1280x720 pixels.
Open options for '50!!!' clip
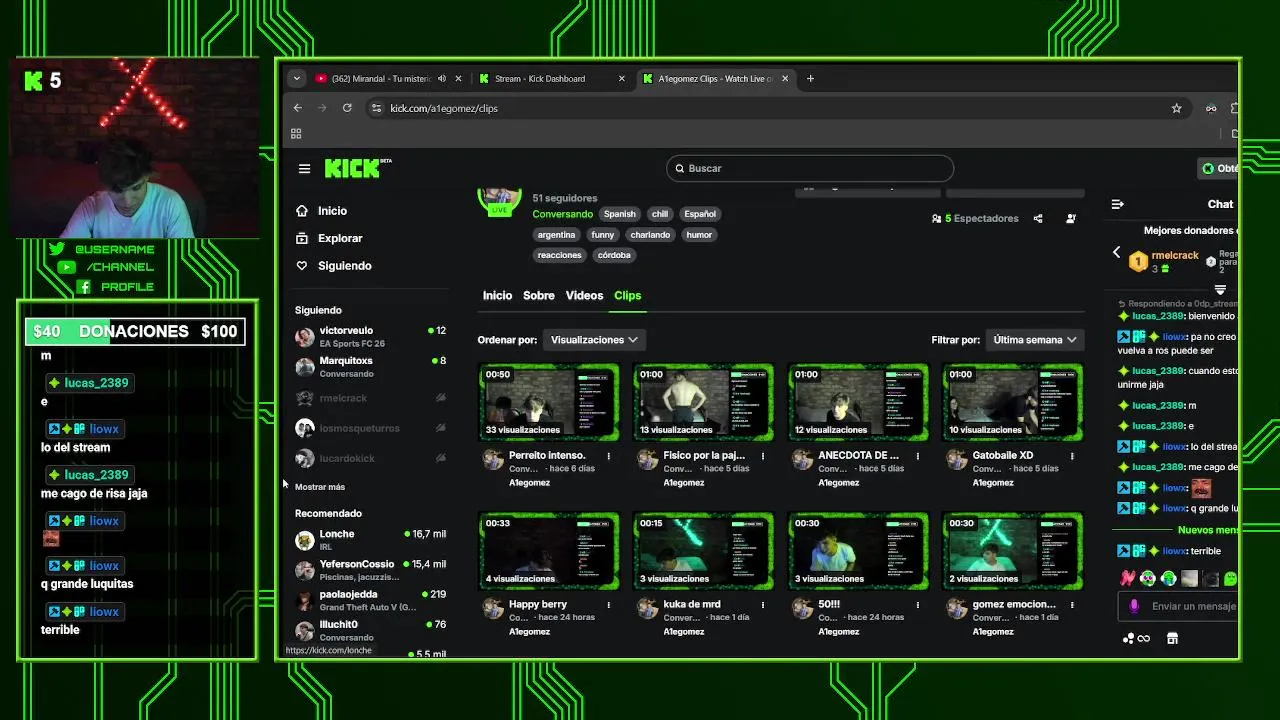(x=917, y=605)
